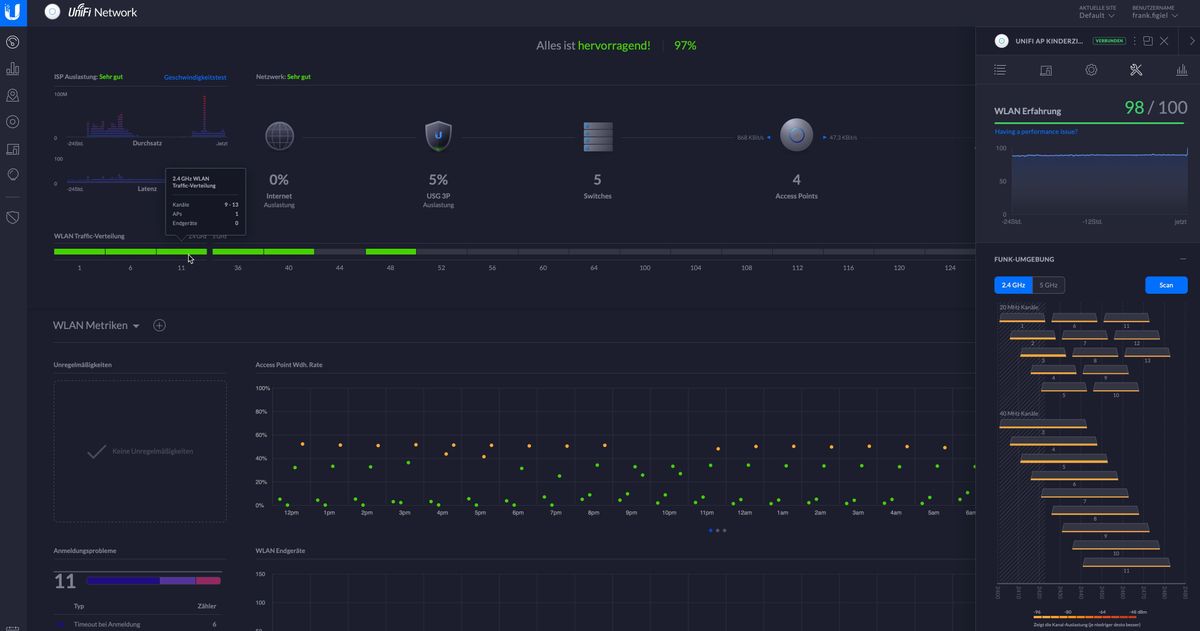Select the 2.4 GHz band toggle
The image size is (1200, 631).
(1013, 285)
